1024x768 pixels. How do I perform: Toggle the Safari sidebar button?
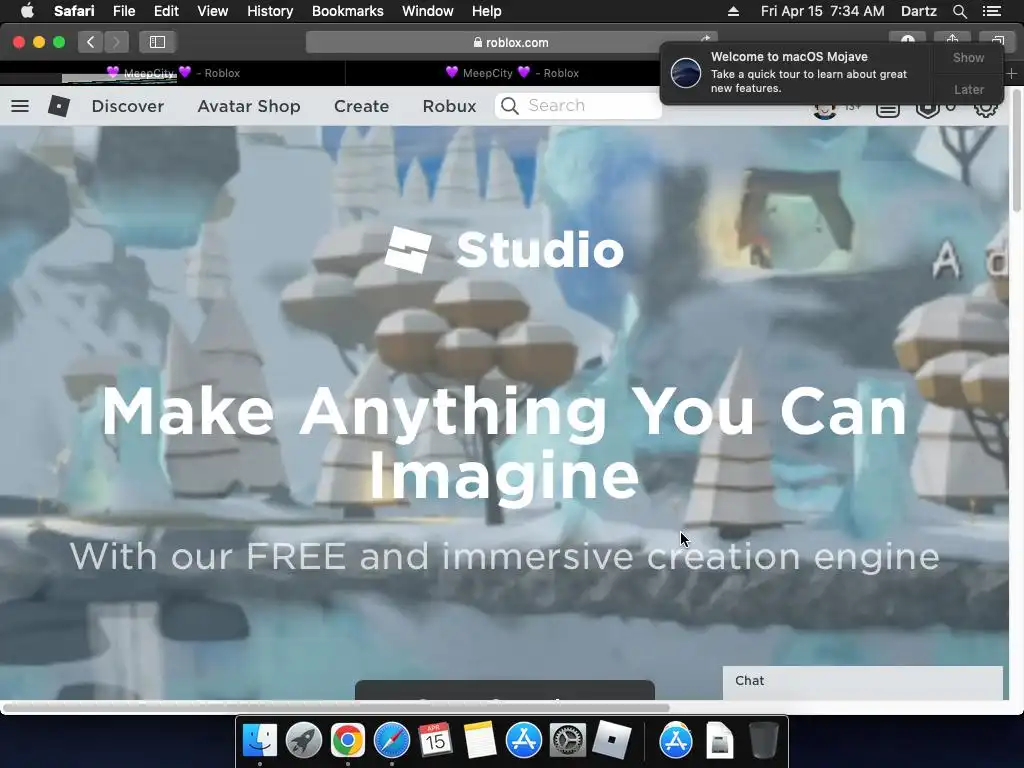(157, 42)
